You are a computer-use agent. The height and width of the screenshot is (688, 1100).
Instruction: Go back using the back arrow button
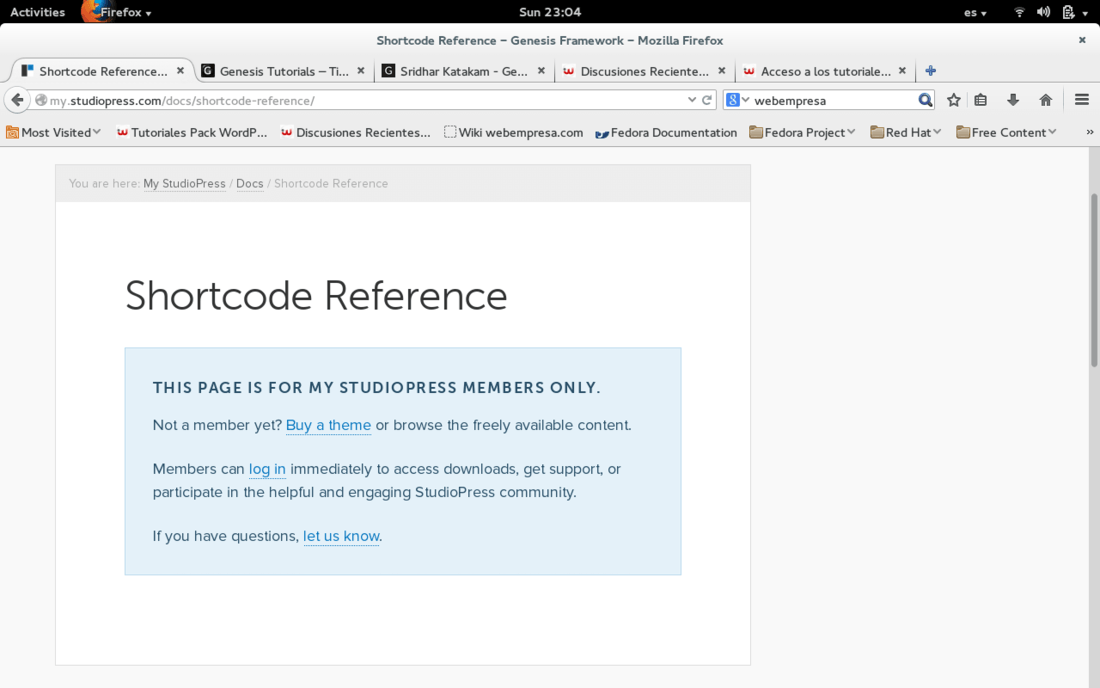pyautogui.click(x=18, y=100)
